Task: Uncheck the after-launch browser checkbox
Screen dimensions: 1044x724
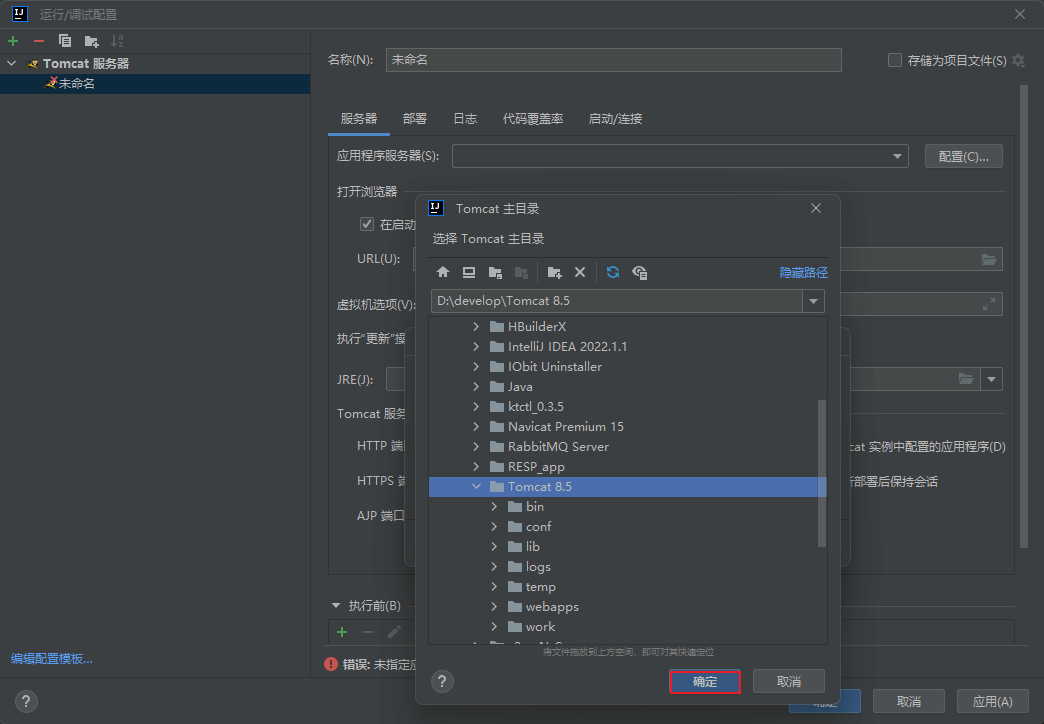Action: coord(367,224)
